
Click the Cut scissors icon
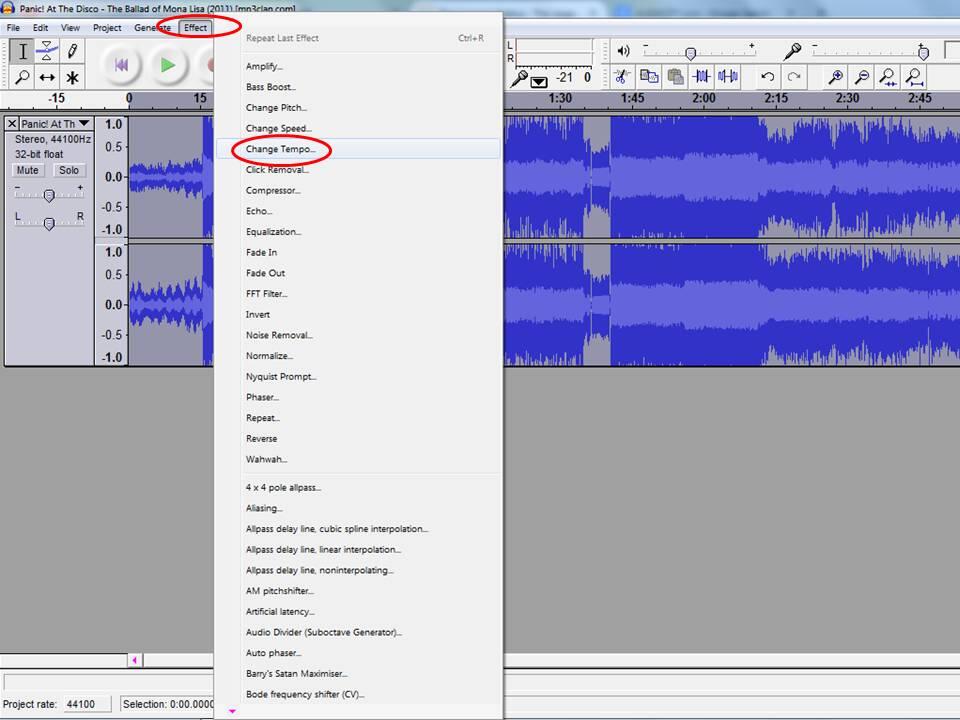(622, 77)
